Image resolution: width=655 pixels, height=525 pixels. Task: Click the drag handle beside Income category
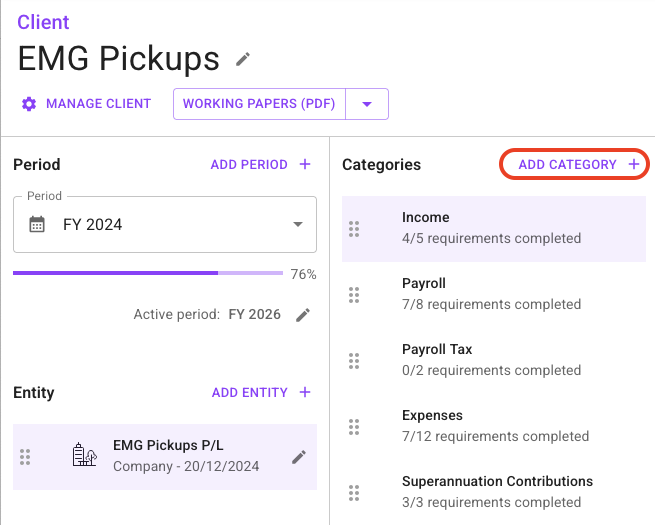pos(353,229)
